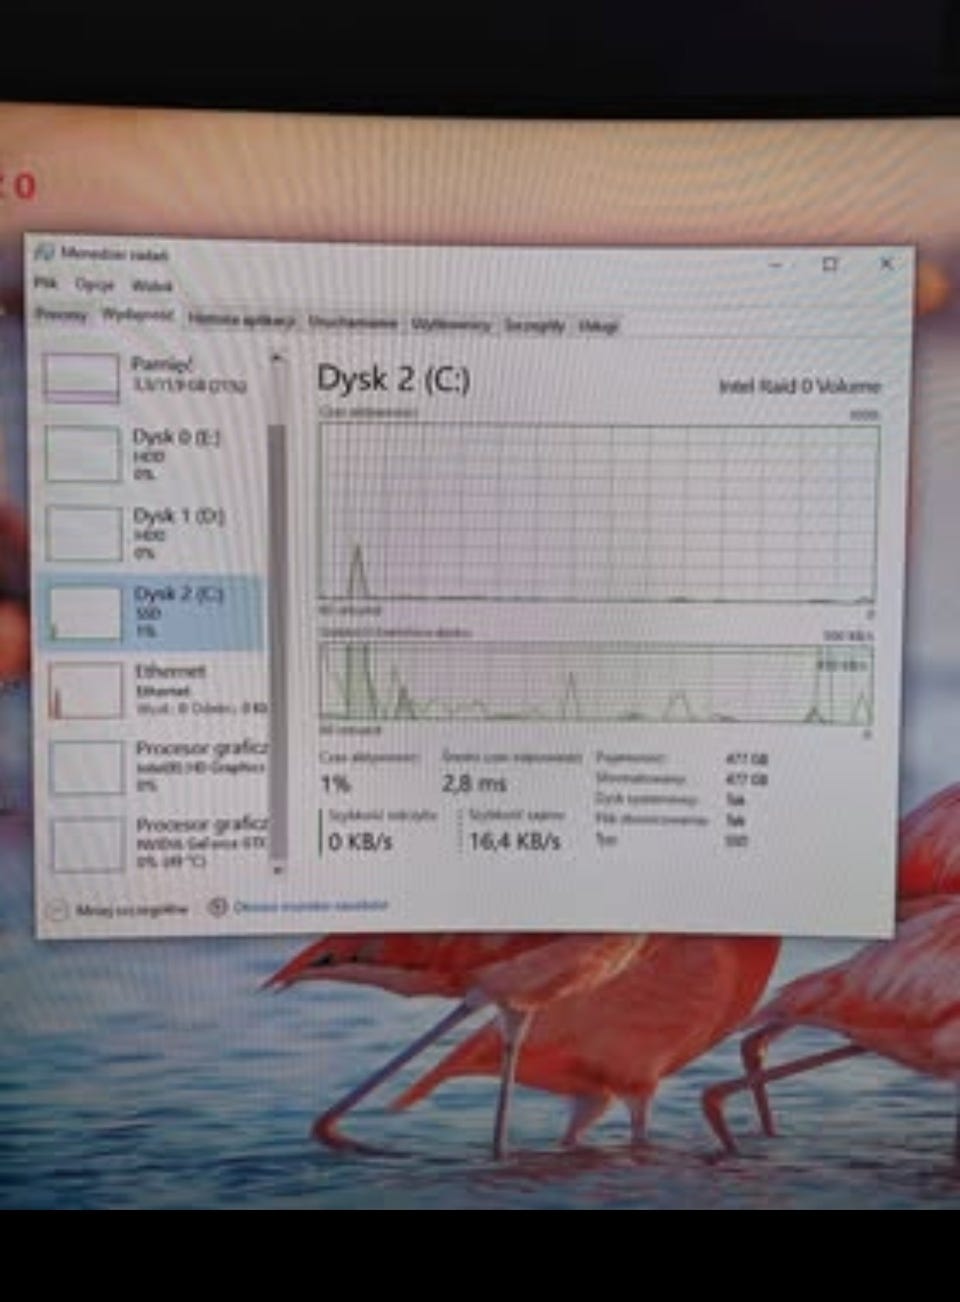960x1302 pixels.
Task: Collapse view with the Mniej szczegółów arrow icon
Action: (58, 909)
